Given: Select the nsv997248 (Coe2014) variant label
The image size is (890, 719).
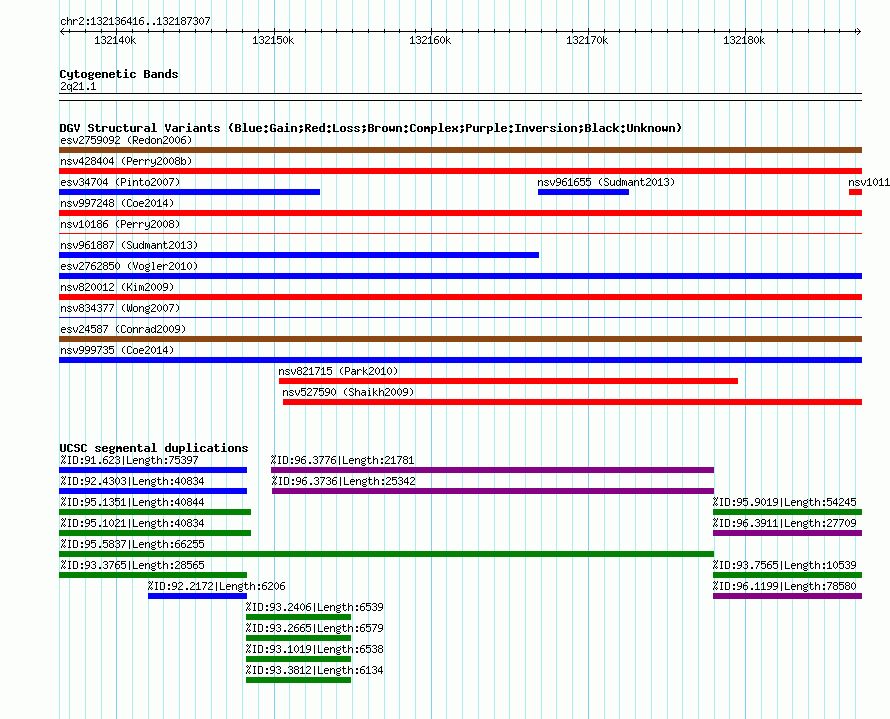Looking at the screenshot, I should click(x=117, y=203).
